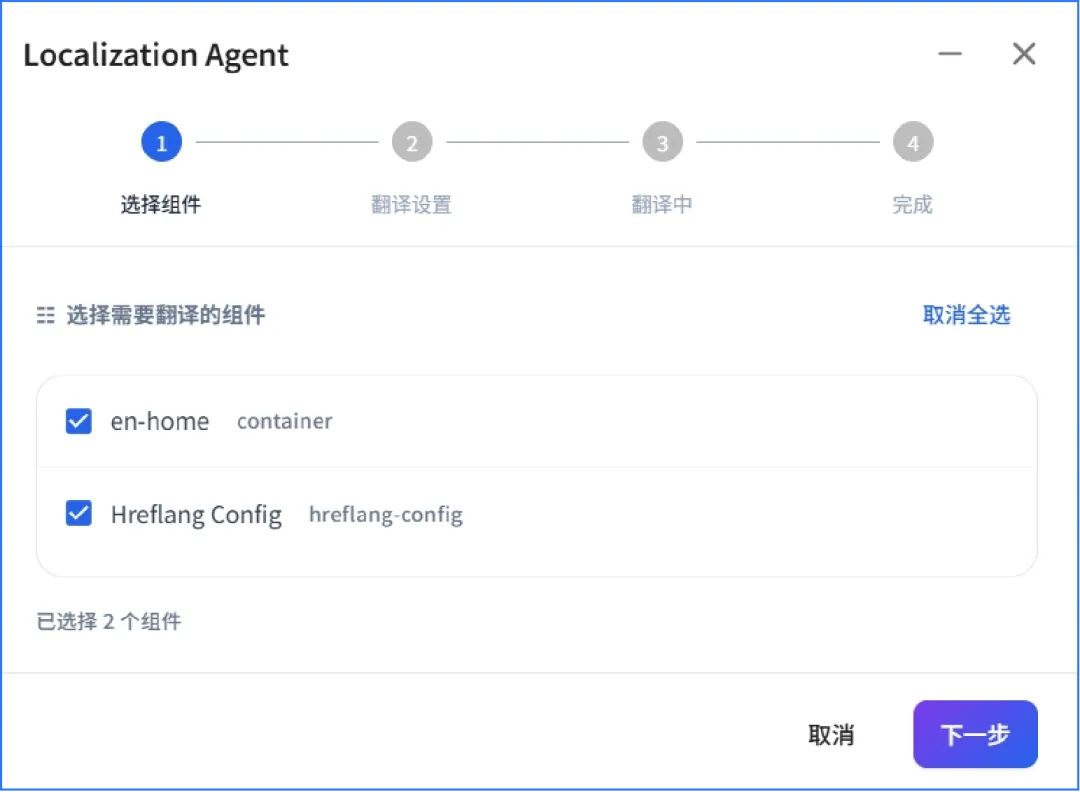Click step 4 circle icon
The image size is (1080, 792).
click(913, 142)
